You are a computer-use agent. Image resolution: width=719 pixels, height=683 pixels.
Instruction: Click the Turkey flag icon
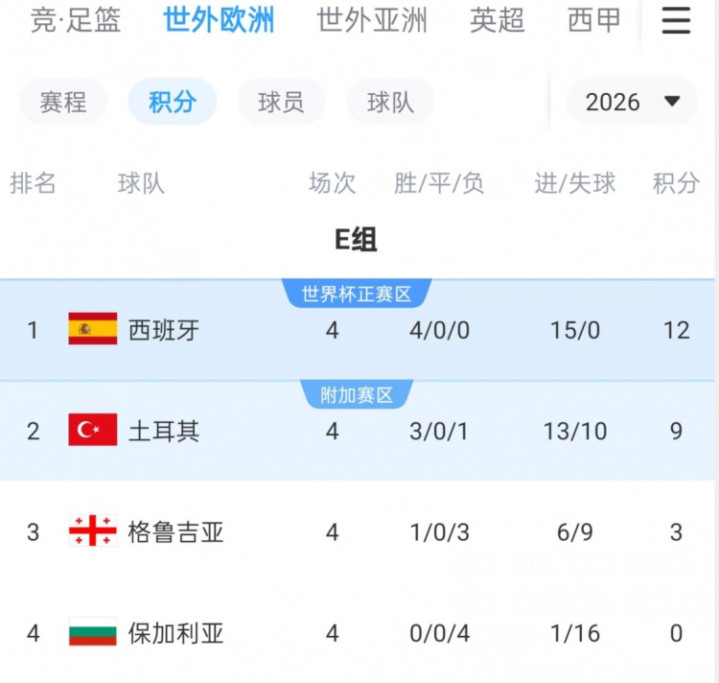click(92, 430)
